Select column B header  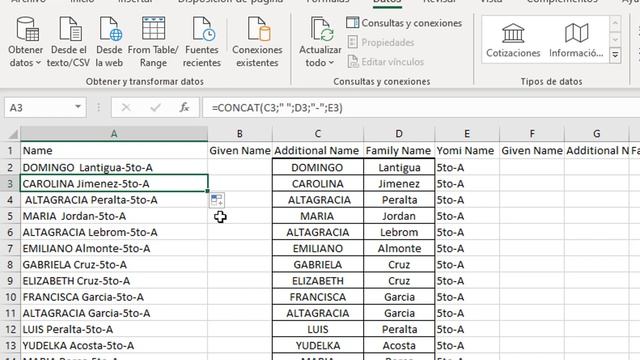click(x=240, y=134)
